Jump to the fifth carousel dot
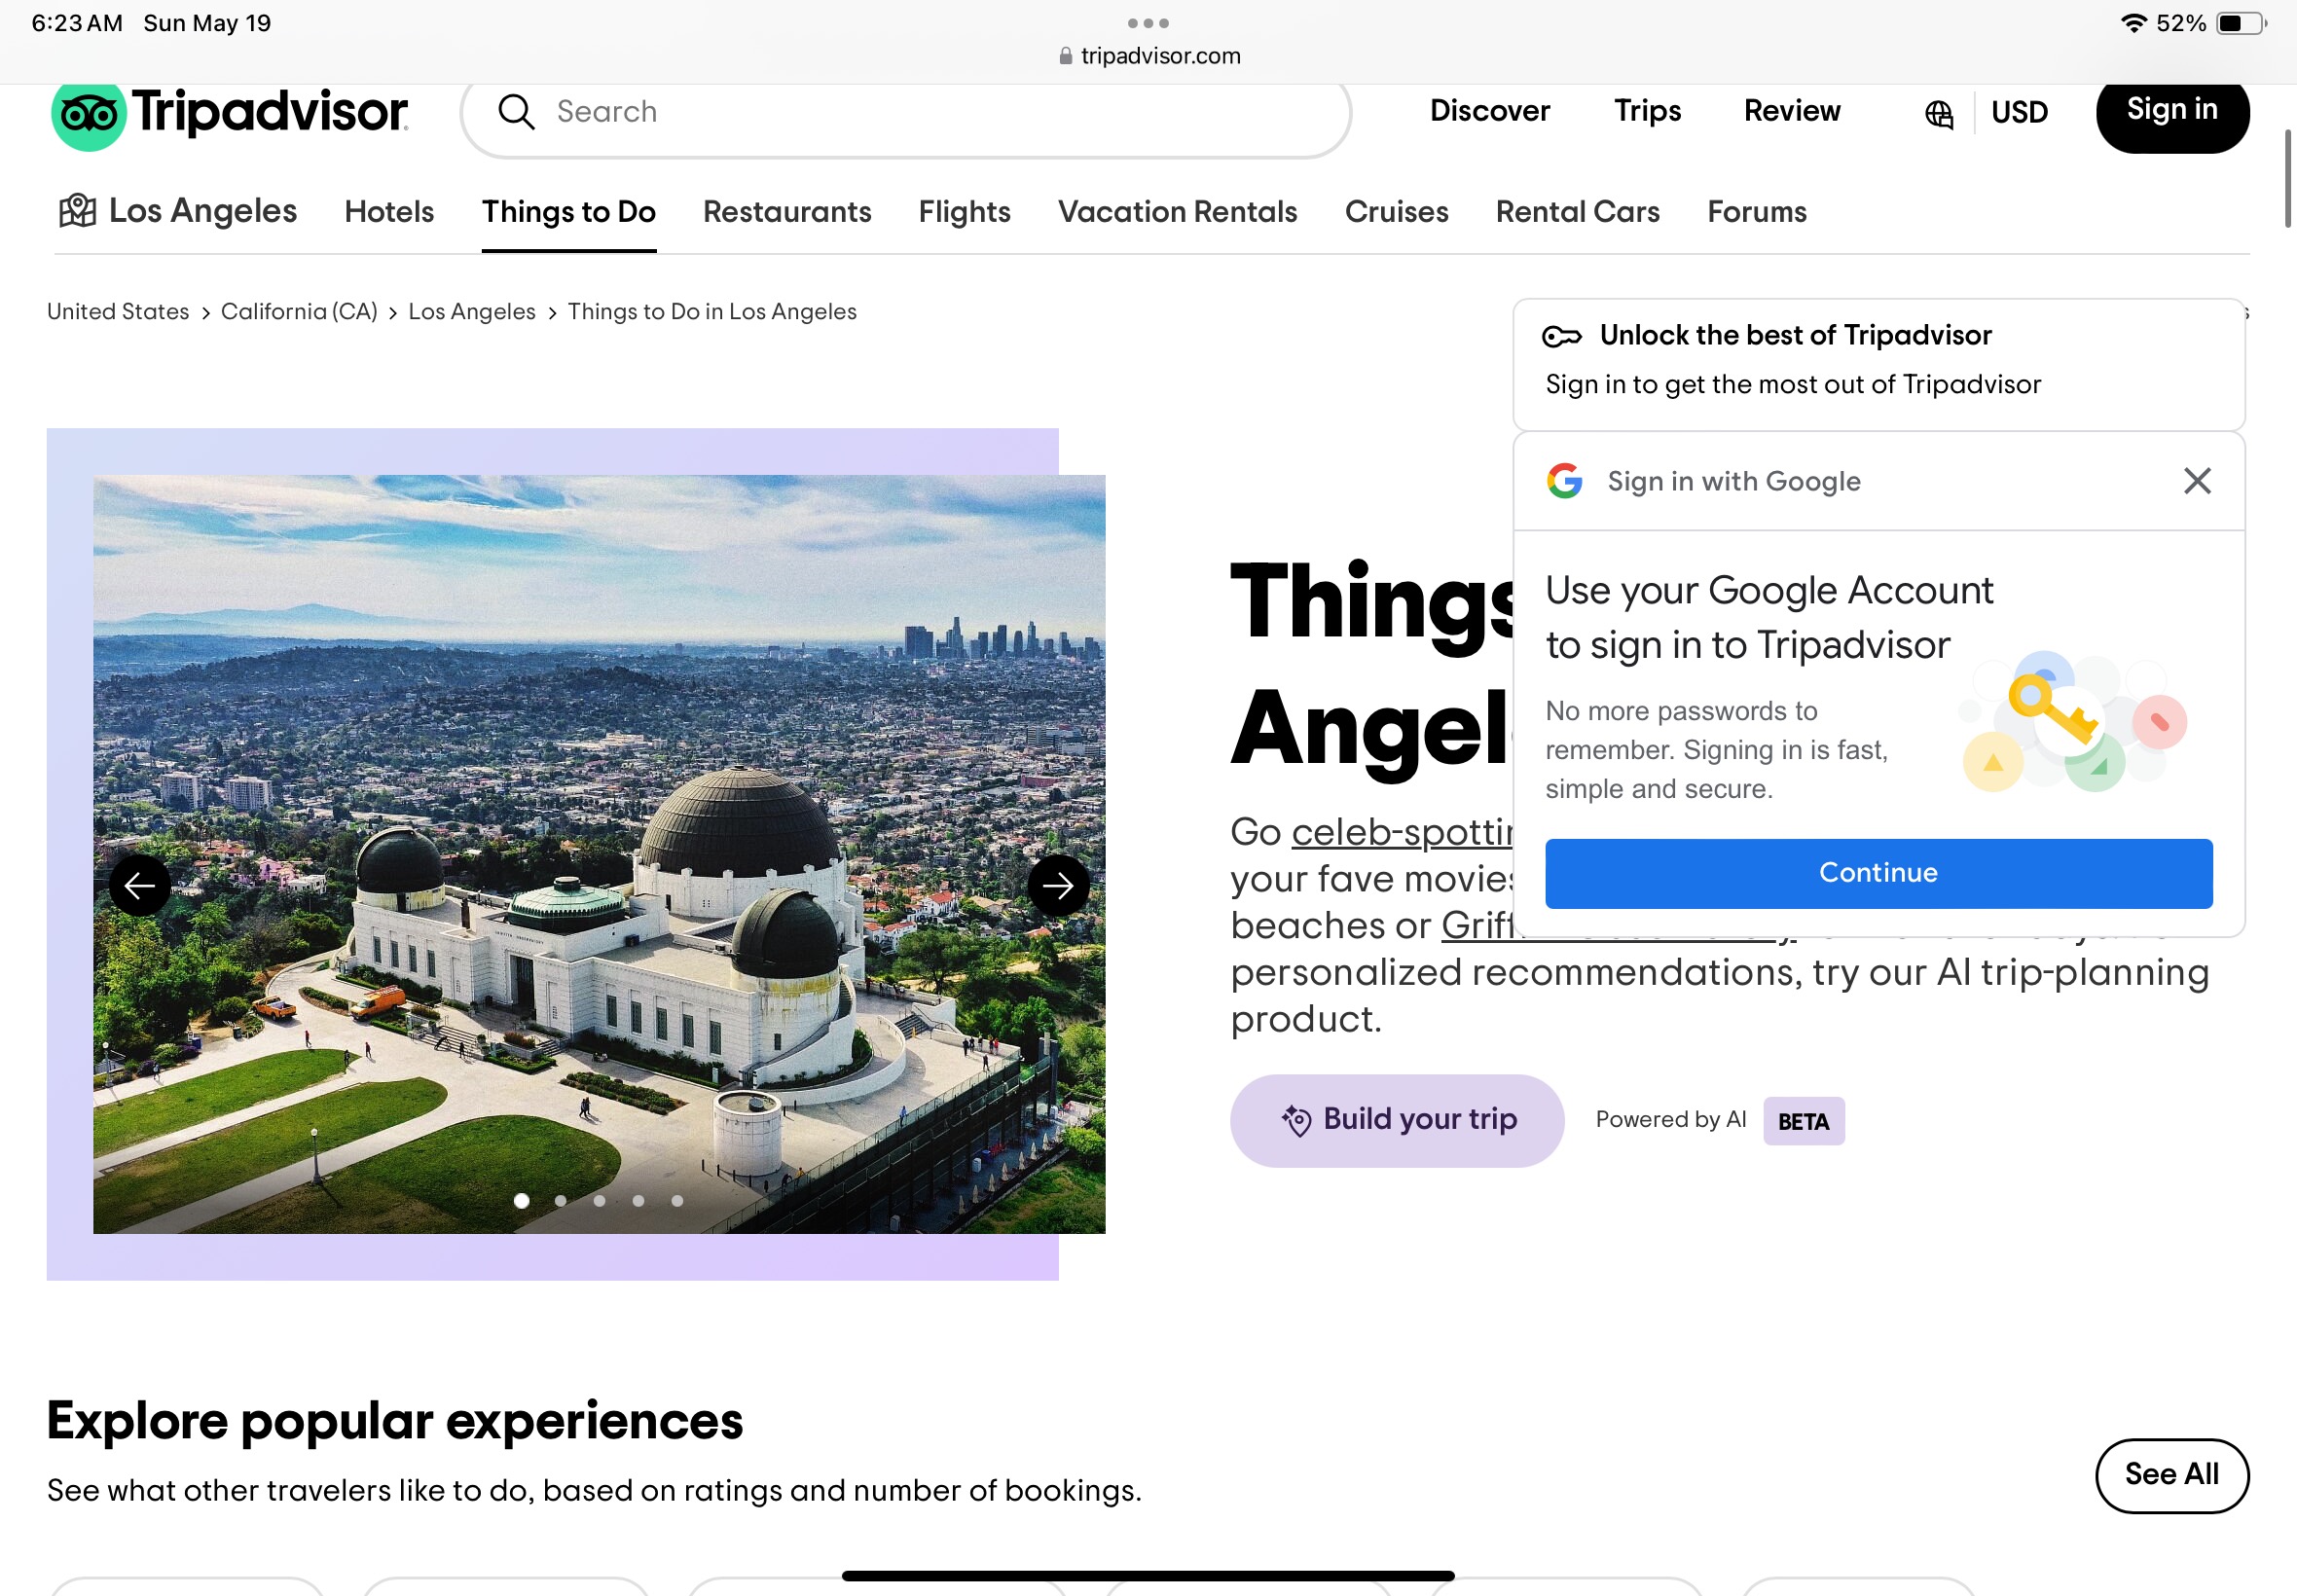The image size is (2297, 1596). click(x=677, y=1201)
